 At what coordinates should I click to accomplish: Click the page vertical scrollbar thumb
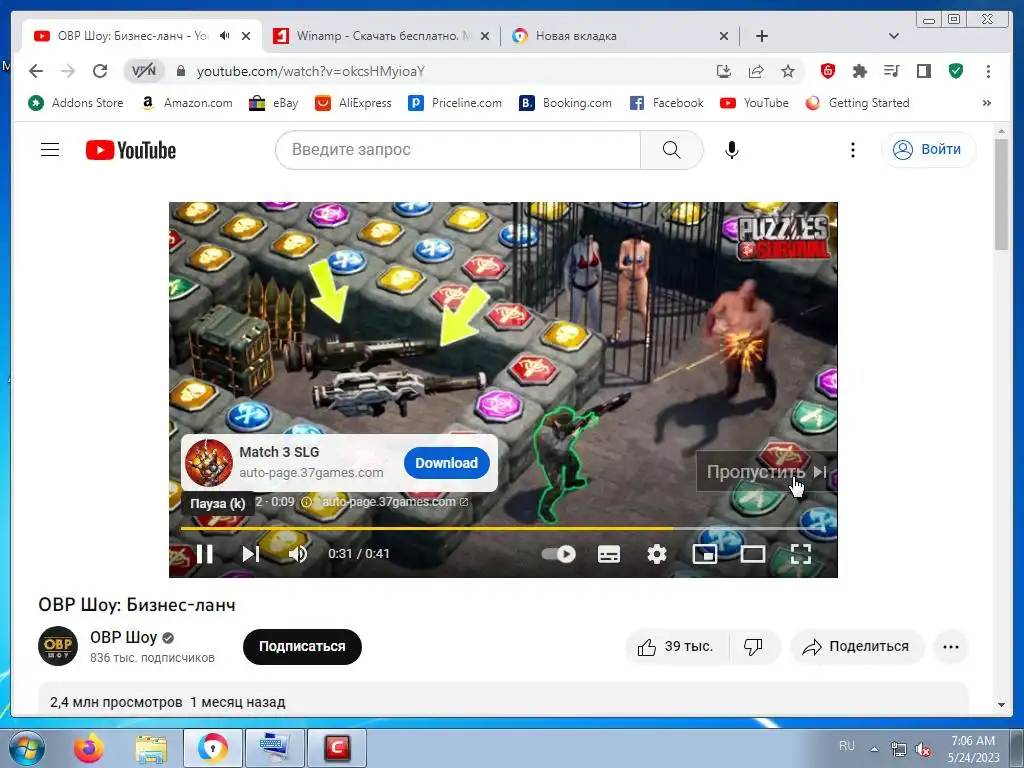pos(1001,194)
